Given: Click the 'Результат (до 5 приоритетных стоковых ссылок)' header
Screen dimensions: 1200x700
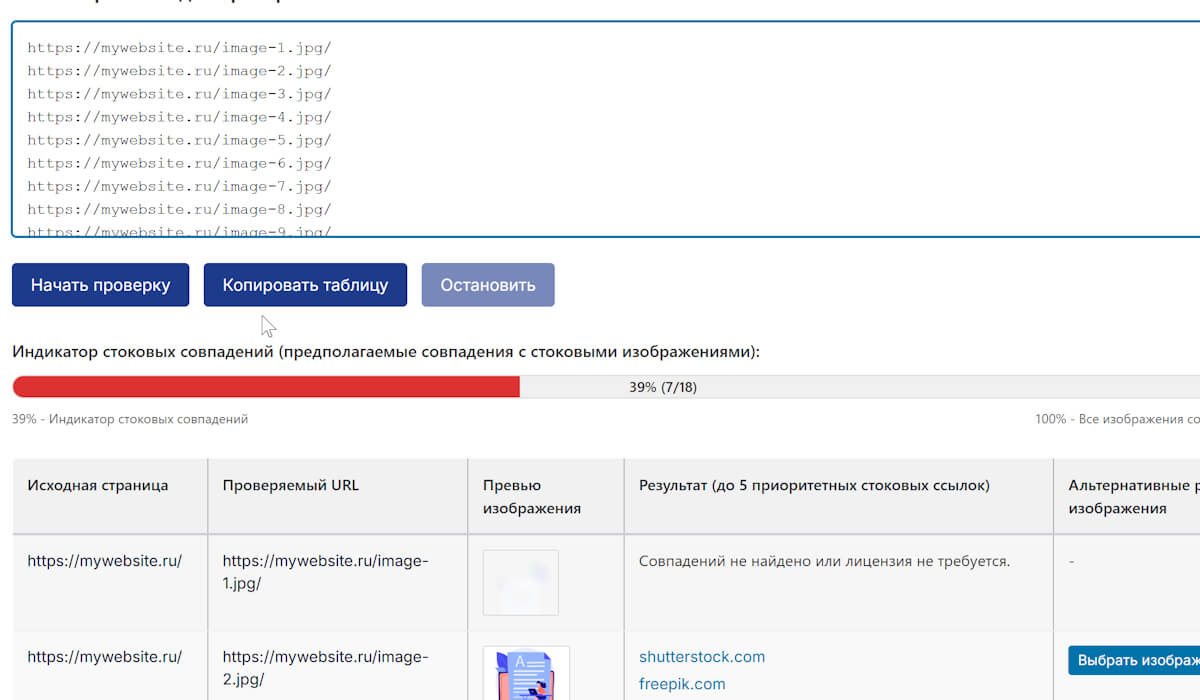Looking at the screenshot, I should (x=814, y=486).
